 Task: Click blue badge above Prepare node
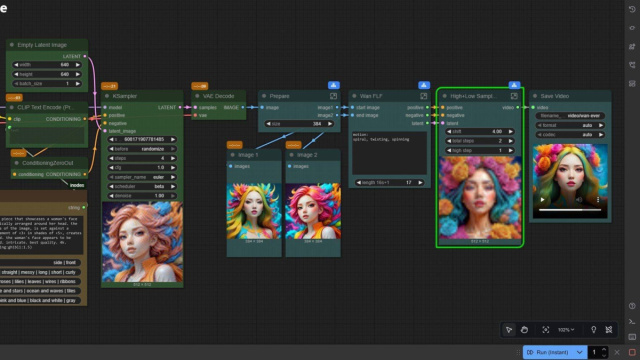point(333,85)
